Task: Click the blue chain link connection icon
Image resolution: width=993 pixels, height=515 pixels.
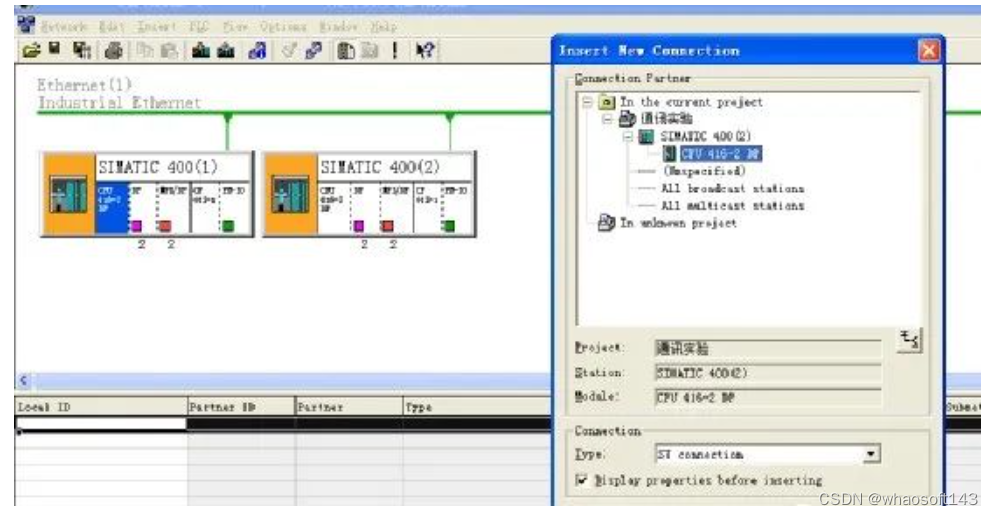Action: [x=313, y=50]
